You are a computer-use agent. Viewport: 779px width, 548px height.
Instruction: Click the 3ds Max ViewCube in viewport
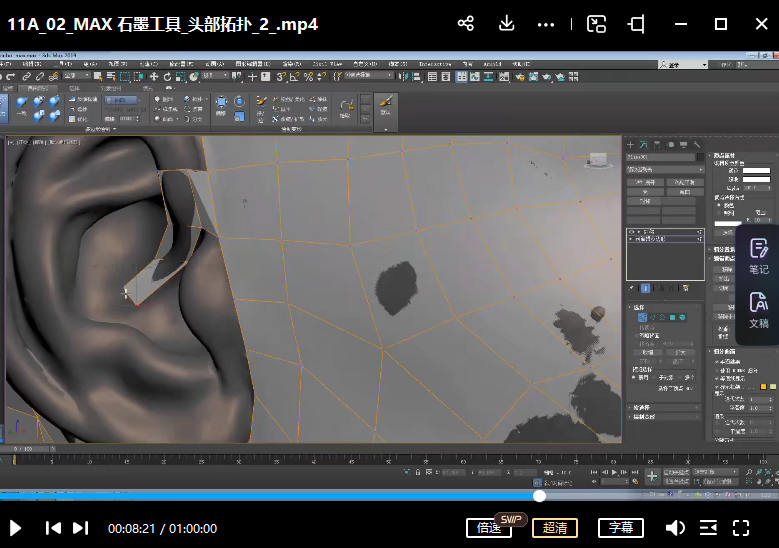(598, 160)
